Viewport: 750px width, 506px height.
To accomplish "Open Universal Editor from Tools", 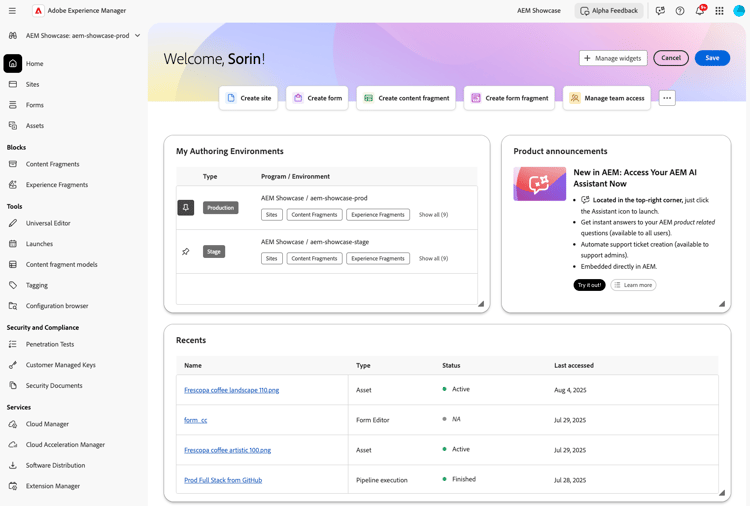I will (x=48, y=223).
